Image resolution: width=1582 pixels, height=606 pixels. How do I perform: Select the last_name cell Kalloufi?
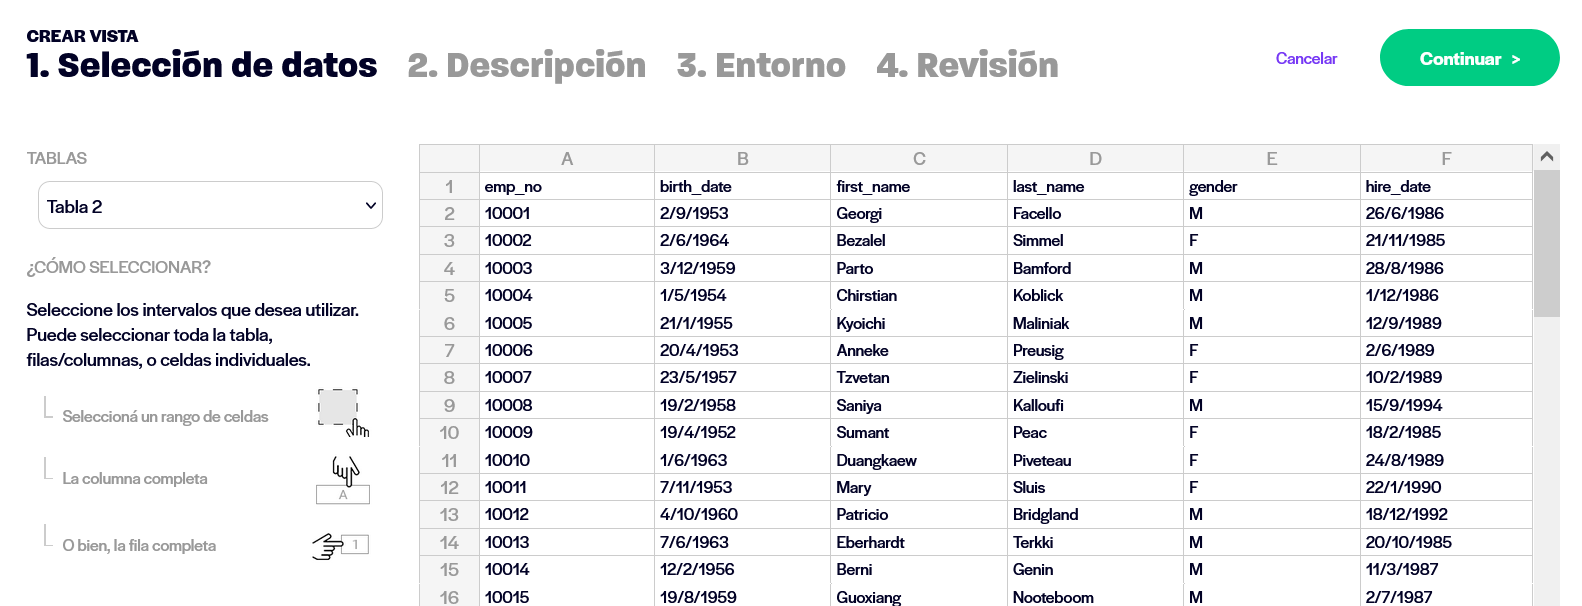pos(1095,405)
